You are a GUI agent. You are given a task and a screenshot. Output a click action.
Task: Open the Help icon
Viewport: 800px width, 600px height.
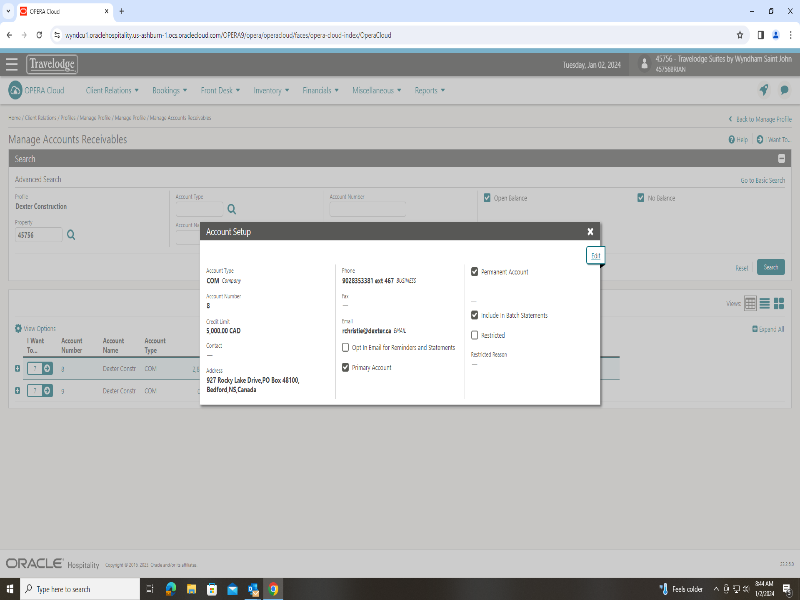coord(732,140)
